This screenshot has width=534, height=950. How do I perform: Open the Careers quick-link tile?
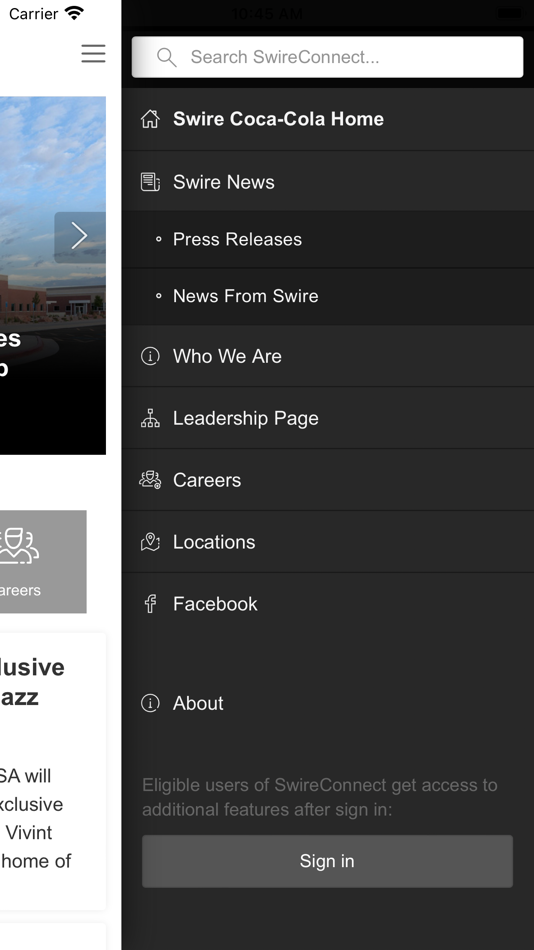[43, 562]
